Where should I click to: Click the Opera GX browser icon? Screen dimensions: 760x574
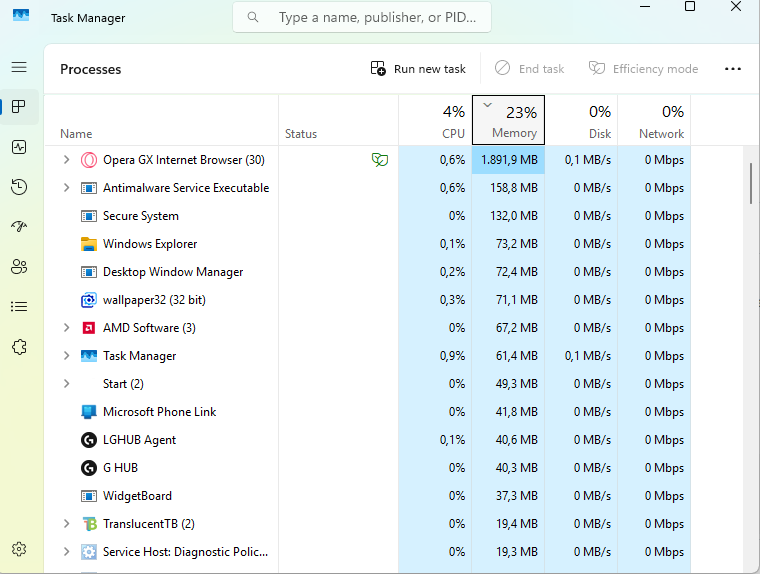tap(89, 160)
